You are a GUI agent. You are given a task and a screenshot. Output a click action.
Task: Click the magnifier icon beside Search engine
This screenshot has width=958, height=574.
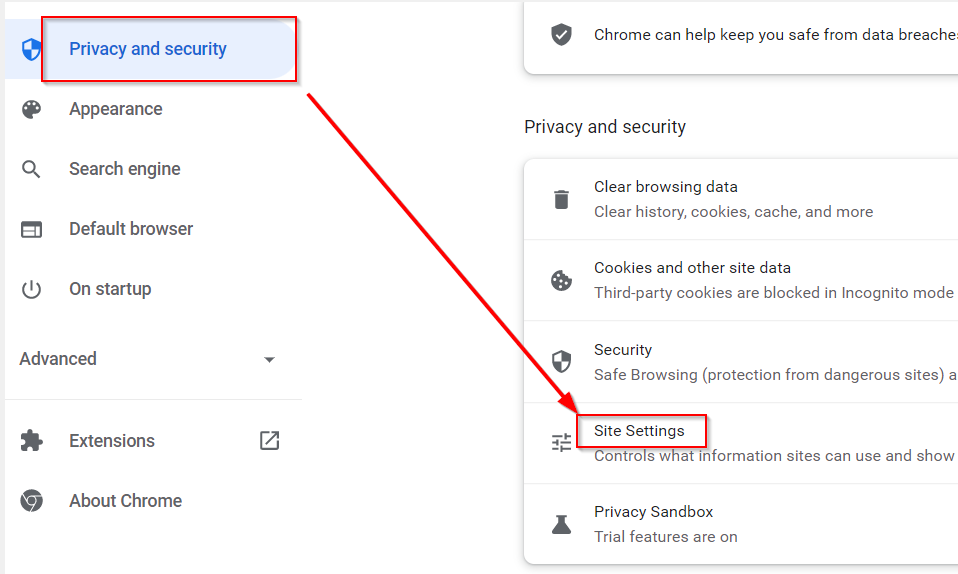tap(31, 169)
